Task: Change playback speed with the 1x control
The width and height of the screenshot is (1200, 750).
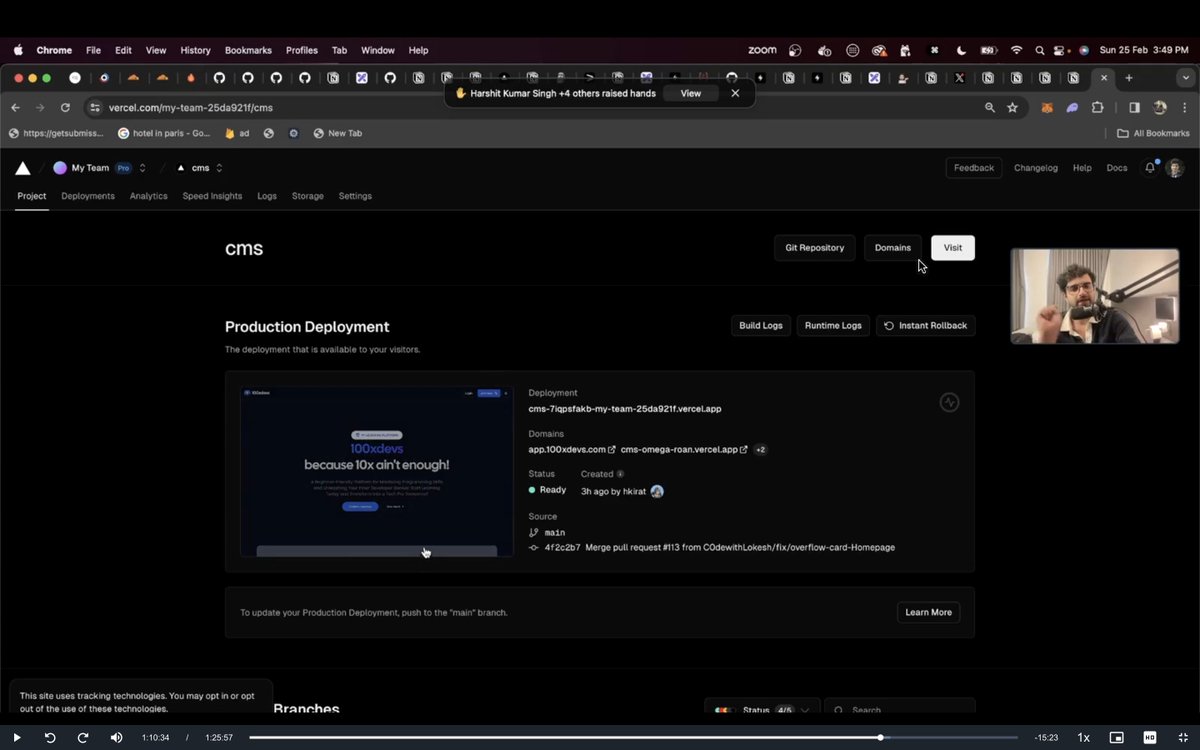Action: point(1083,737)
